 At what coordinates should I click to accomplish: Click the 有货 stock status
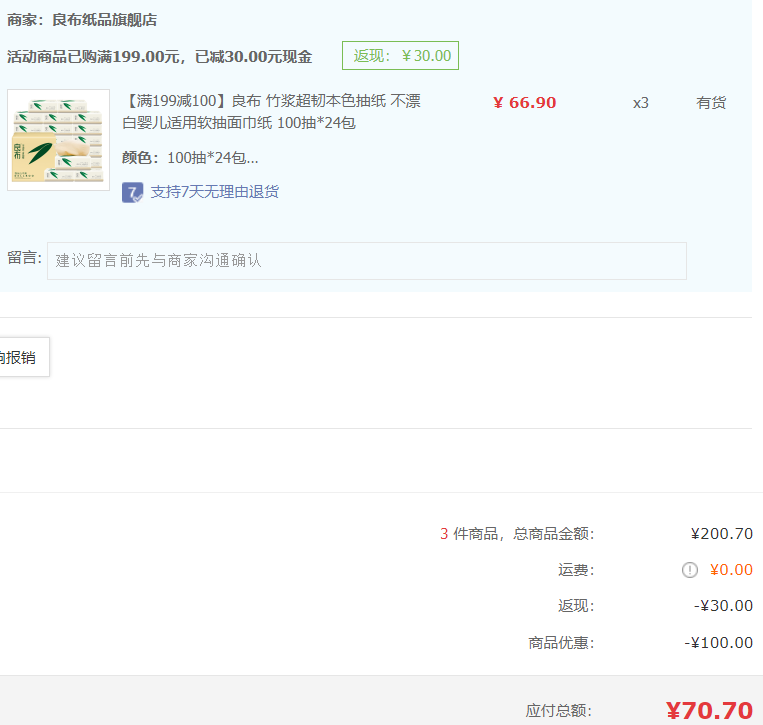tap(711, 103)
